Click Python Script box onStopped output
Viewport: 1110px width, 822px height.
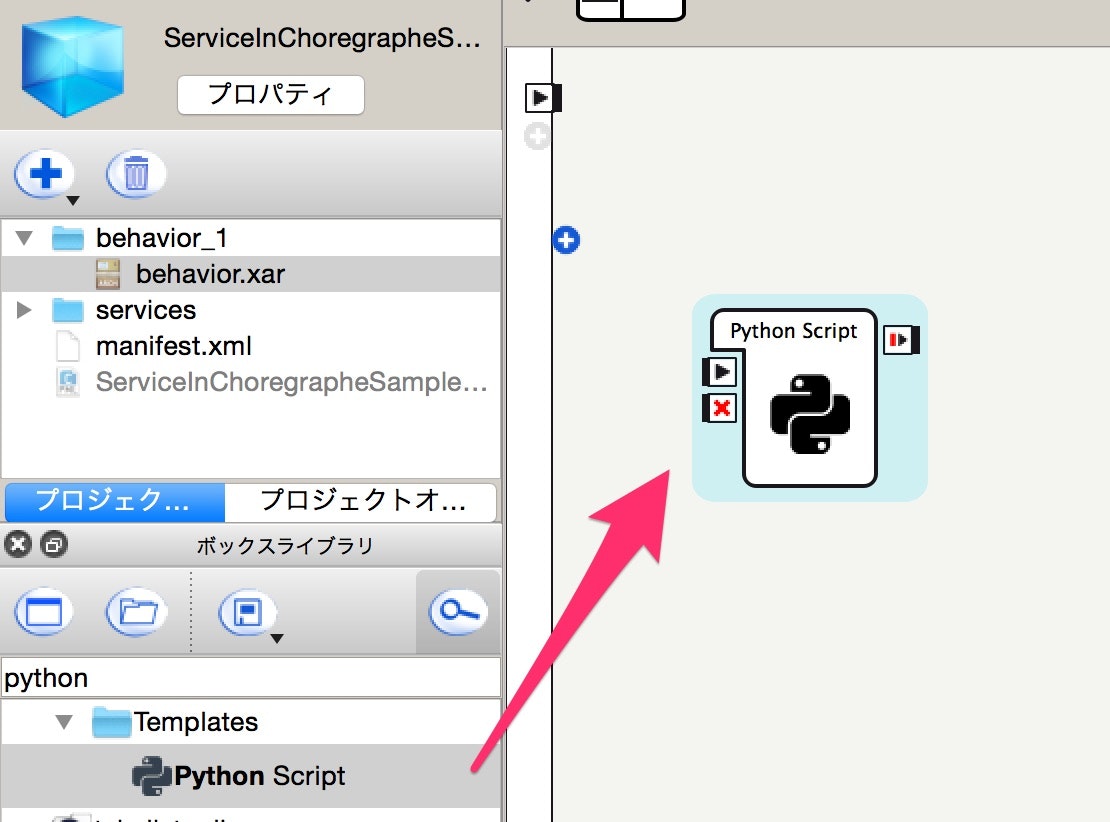tap(901, 340)
